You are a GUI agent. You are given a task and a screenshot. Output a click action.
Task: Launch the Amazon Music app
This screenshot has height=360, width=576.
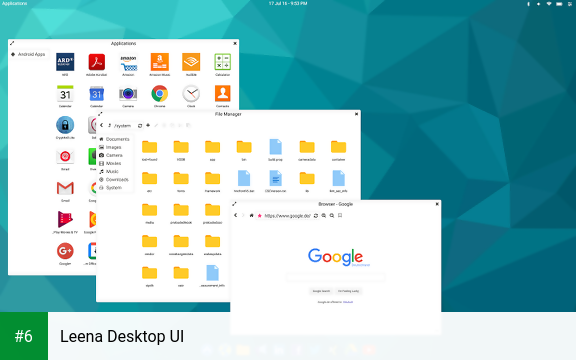160,62
